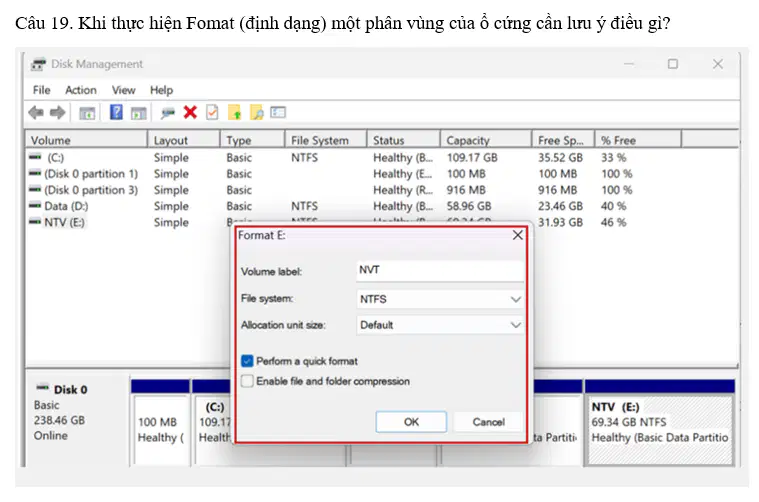Click the Disk Management title bar icon
The height and width of the screenshot is (502, 759).
click(38, 64)
